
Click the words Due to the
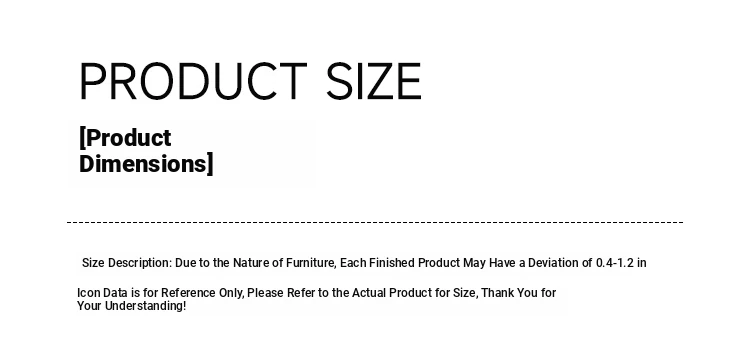point(203,263)
